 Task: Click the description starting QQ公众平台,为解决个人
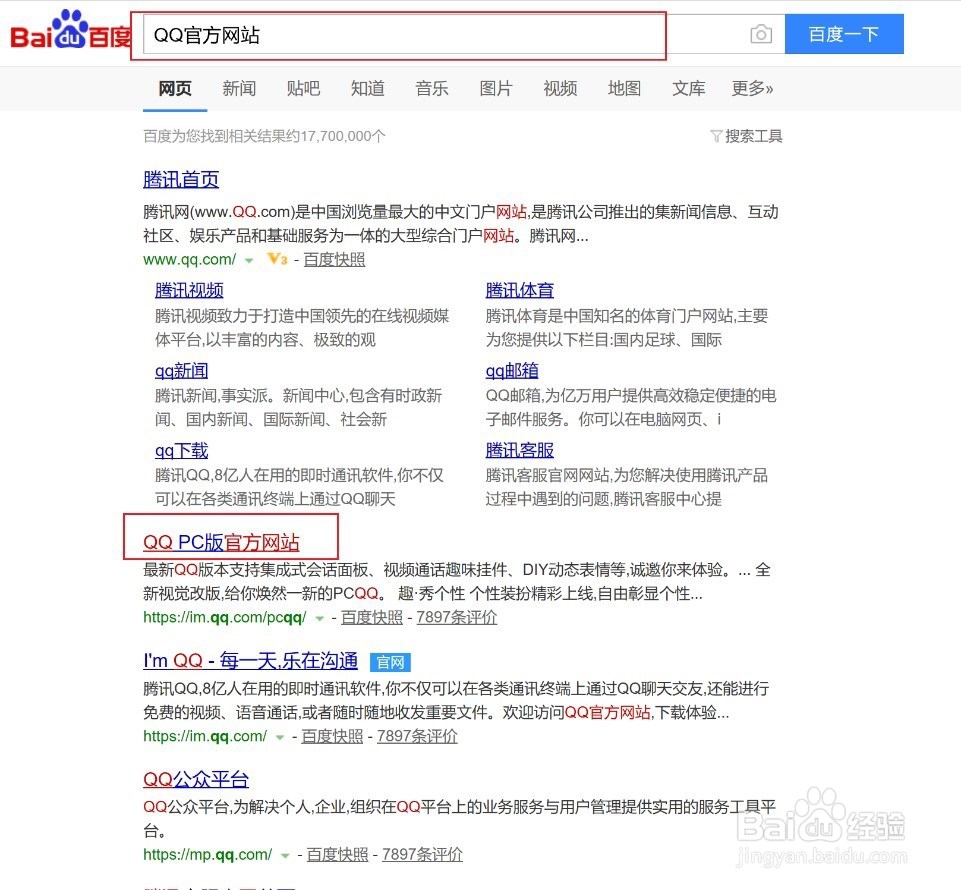(x=459, y=819)
